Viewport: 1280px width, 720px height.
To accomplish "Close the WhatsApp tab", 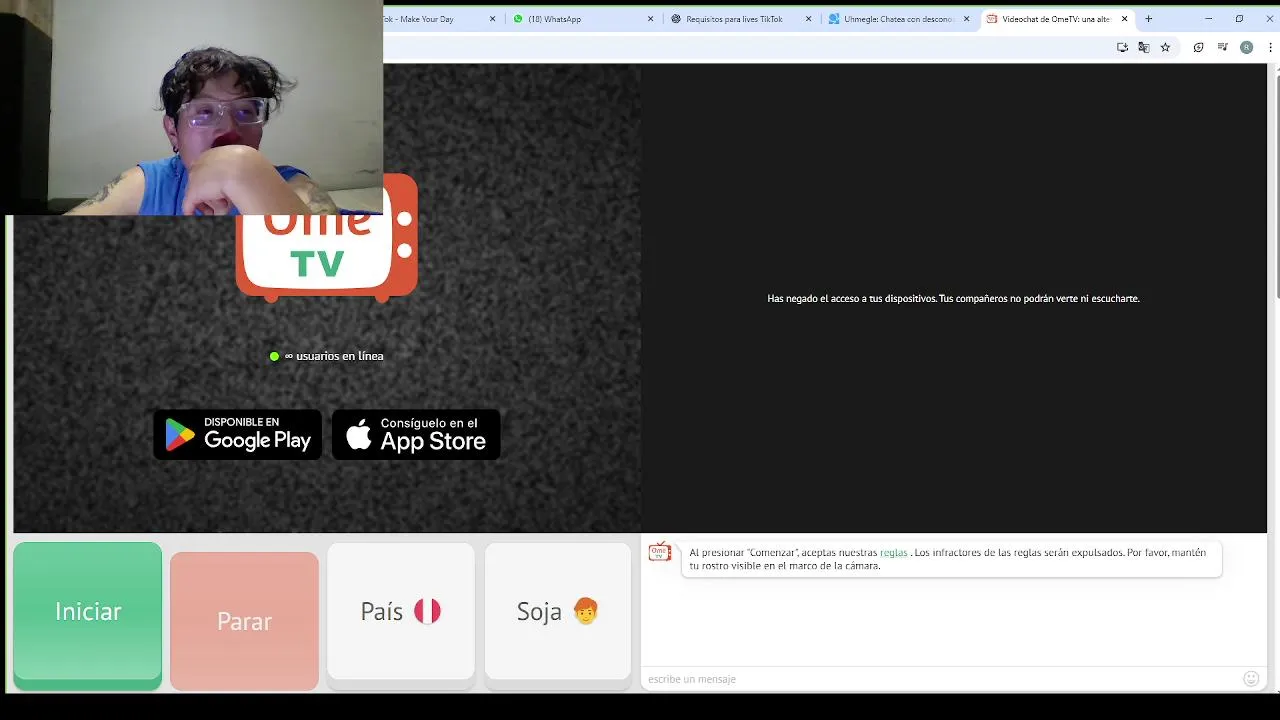I will coord(651,19).
